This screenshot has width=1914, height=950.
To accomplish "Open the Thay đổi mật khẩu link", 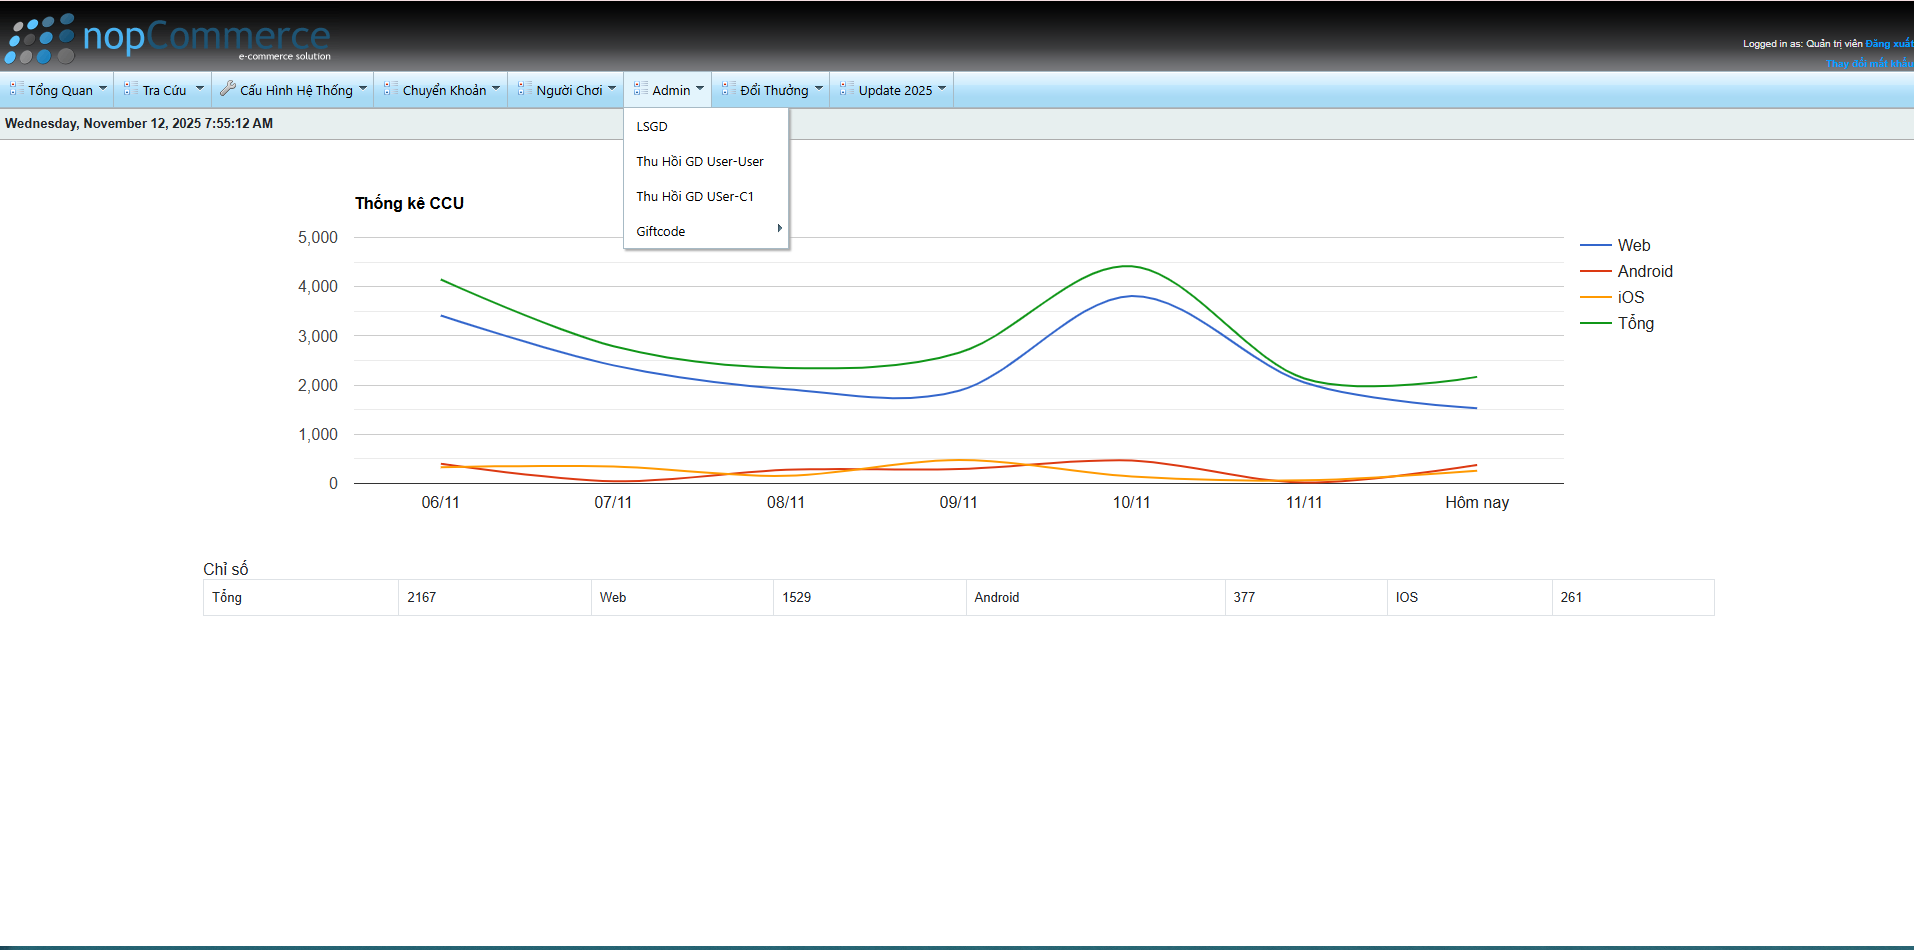I will click(1868, 63).
